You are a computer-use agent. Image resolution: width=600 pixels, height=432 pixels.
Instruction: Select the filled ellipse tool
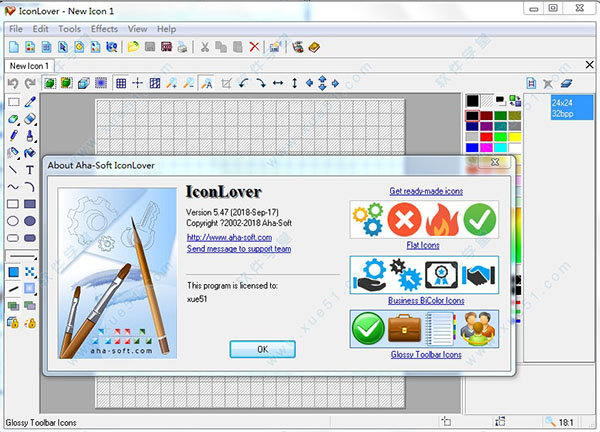tap(30, 221)
